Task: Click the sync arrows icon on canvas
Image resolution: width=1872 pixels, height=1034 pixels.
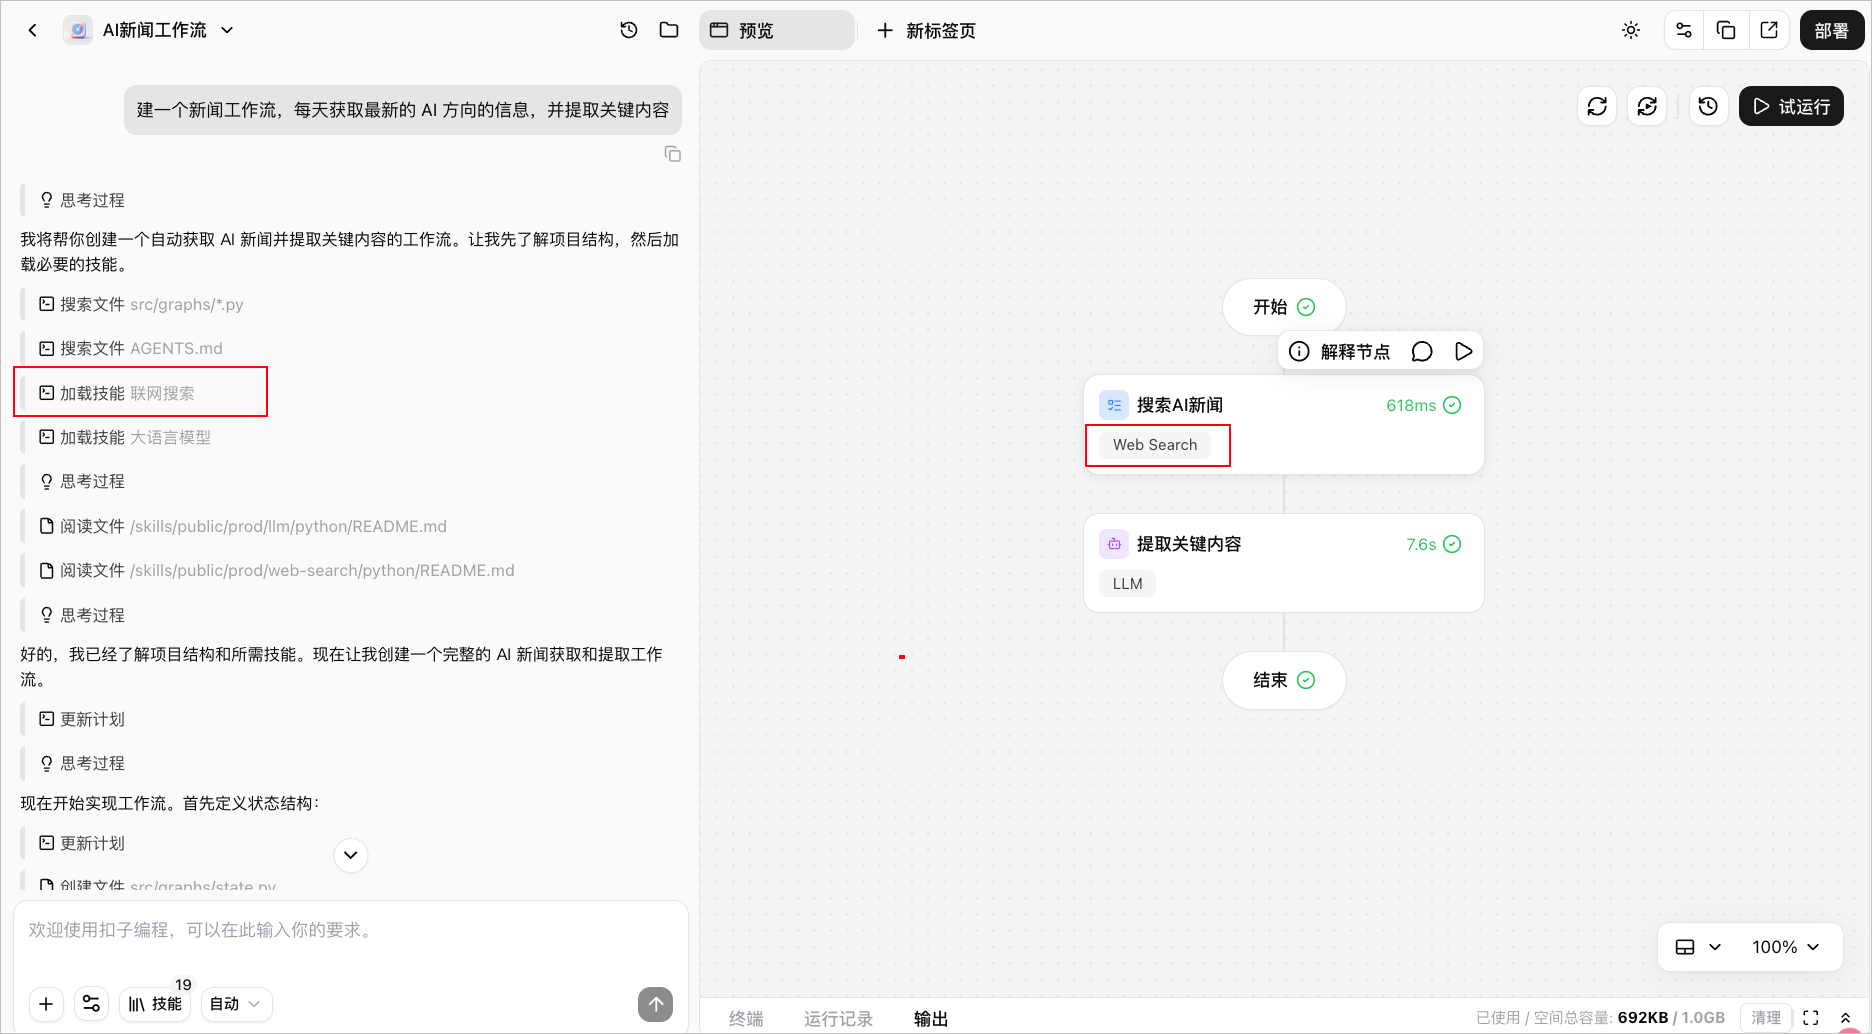Action: (1647, 106)
